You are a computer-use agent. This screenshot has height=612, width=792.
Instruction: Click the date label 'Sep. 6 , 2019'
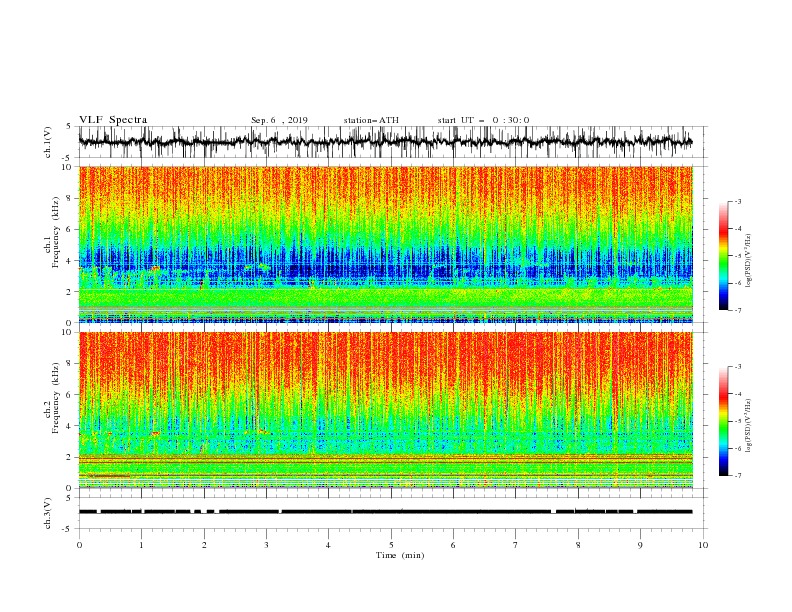tap(279, 120)
